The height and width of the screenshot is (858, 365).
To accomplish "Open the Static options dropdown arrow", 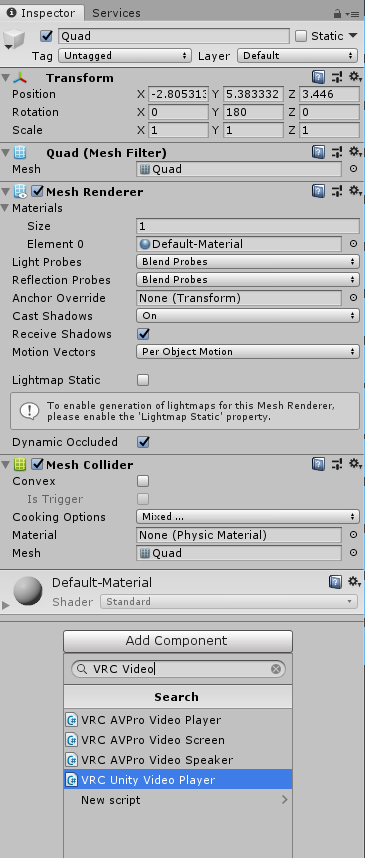I will pos(354,36).
